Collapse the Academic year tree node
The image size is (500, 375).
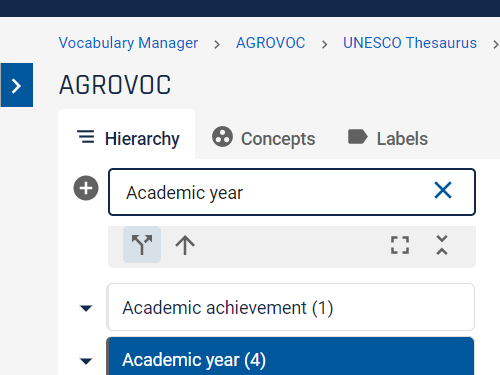pyautogui.click(x=86, y=361)
